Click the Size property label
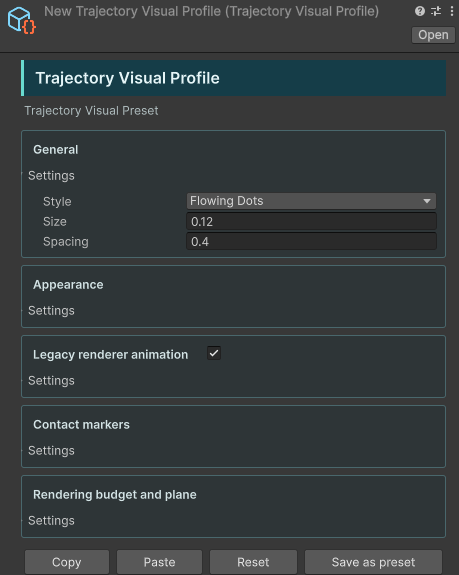 (x=55, y=221)
